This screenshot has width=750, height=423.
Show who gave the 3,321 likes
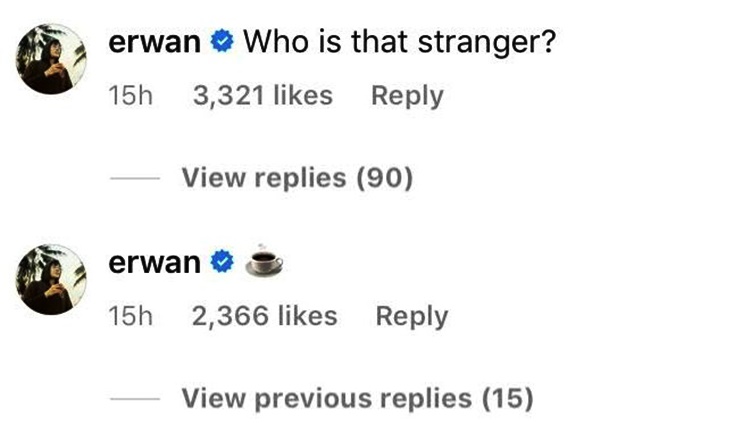[x=261, y=96]
